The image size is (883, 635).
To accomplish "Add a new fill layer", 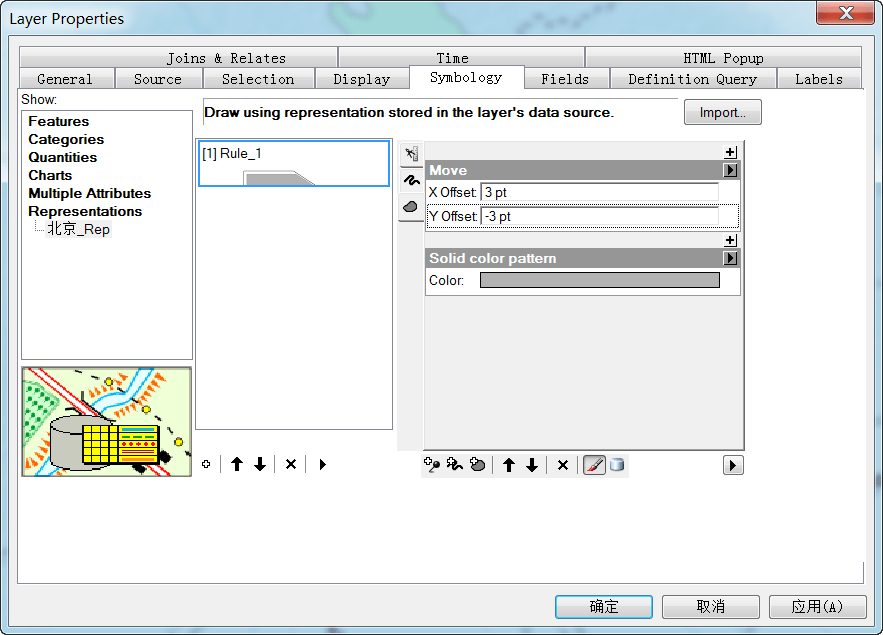I will (x=478, y=465).
